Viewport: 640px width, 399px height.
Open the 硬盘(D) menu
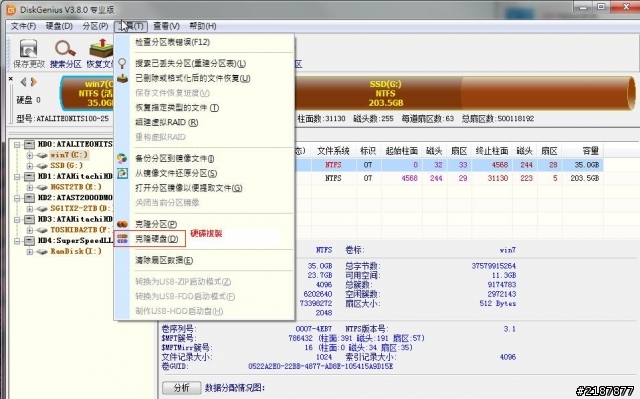(59, 26)
